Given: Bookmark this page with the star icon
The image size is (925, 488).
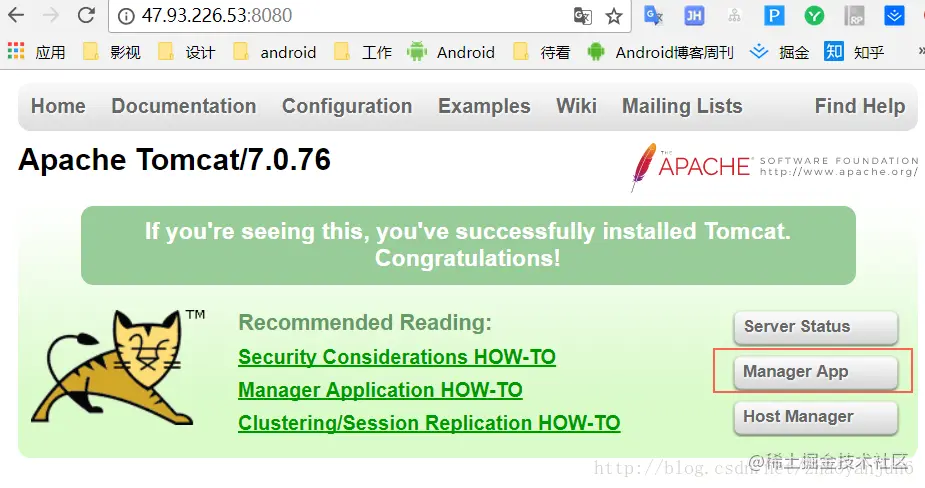Looking at the screenshot, I should pyautogui.click(x=614, y=16).
